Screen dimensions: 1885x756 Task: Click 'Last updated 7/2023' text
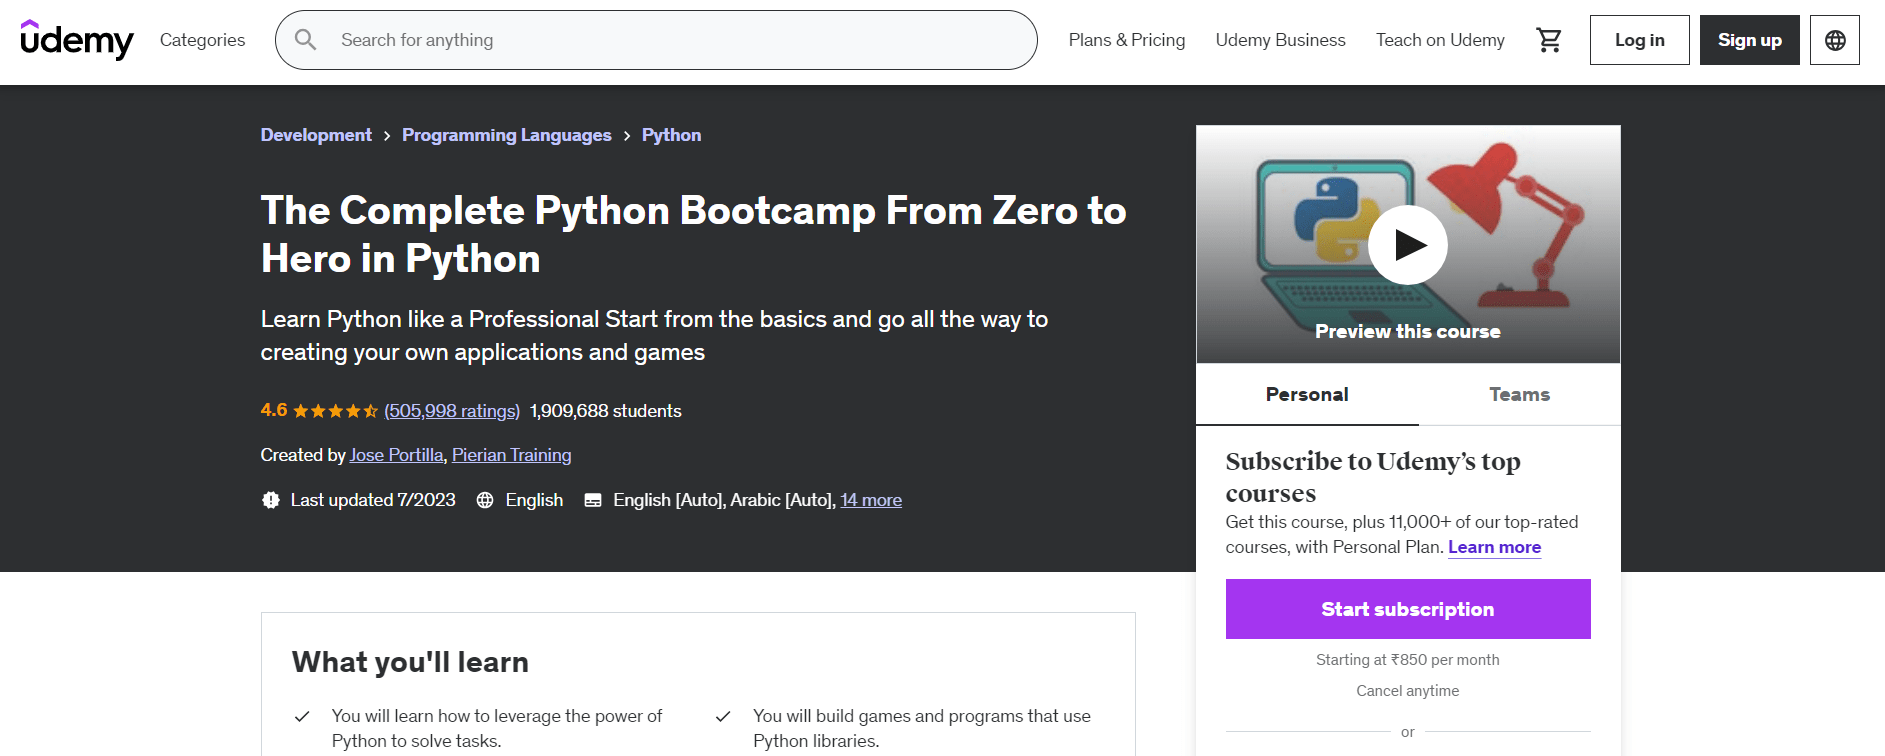coord(373,500)
